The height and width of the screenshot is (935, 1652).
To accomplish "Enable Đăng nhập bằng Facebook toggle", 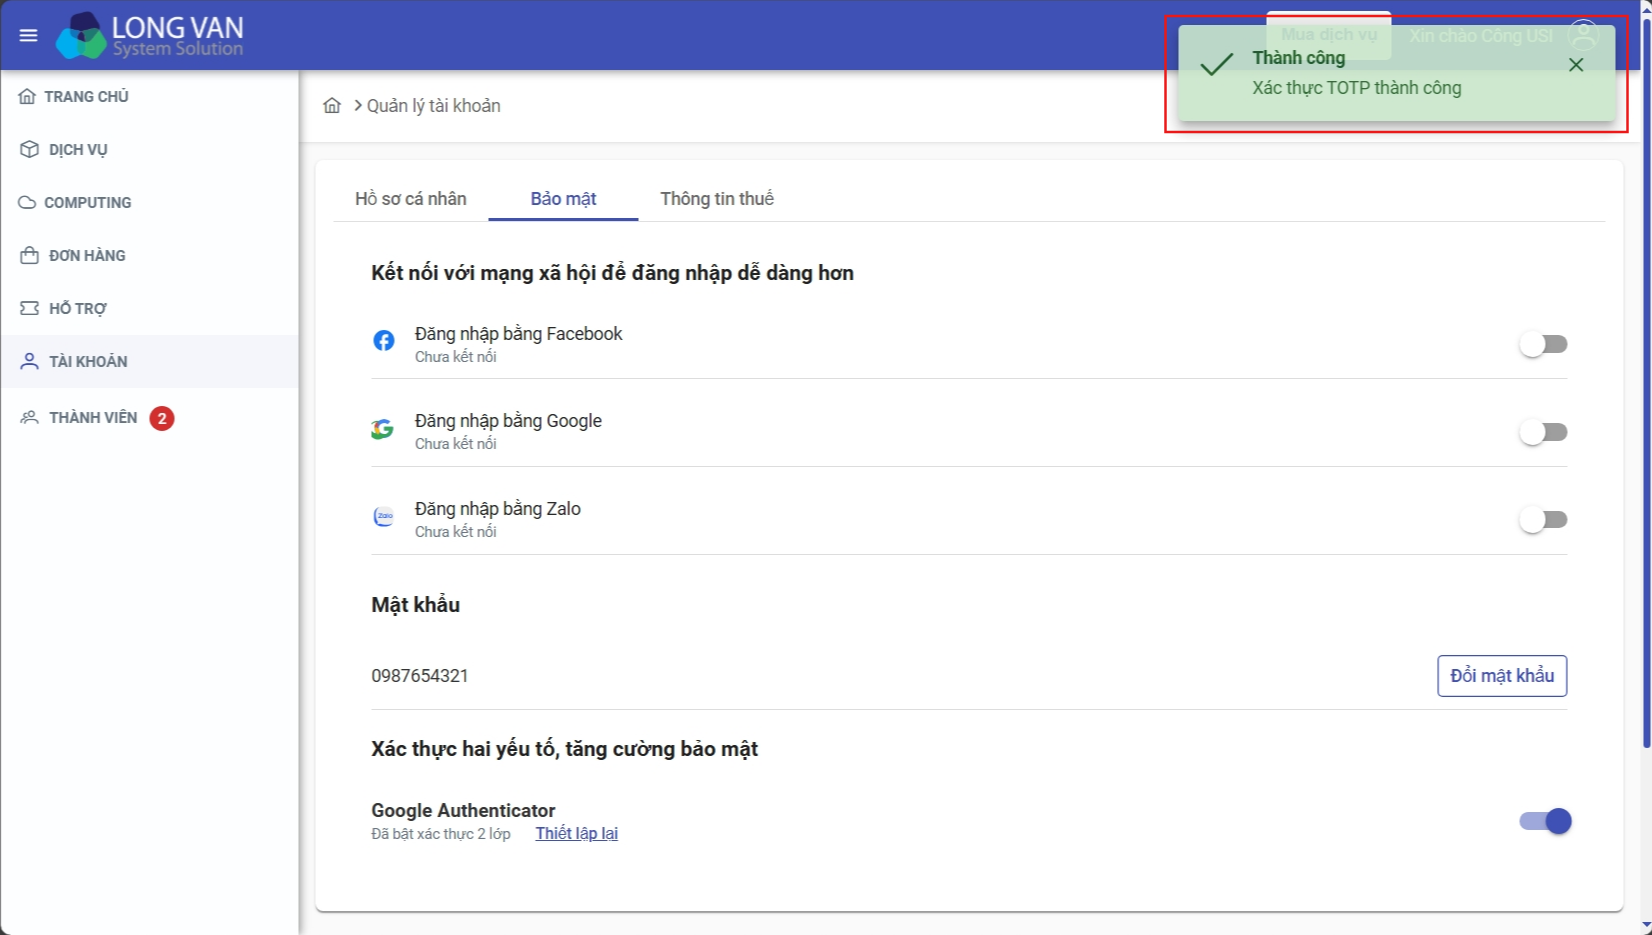I will click(1543, 345).
